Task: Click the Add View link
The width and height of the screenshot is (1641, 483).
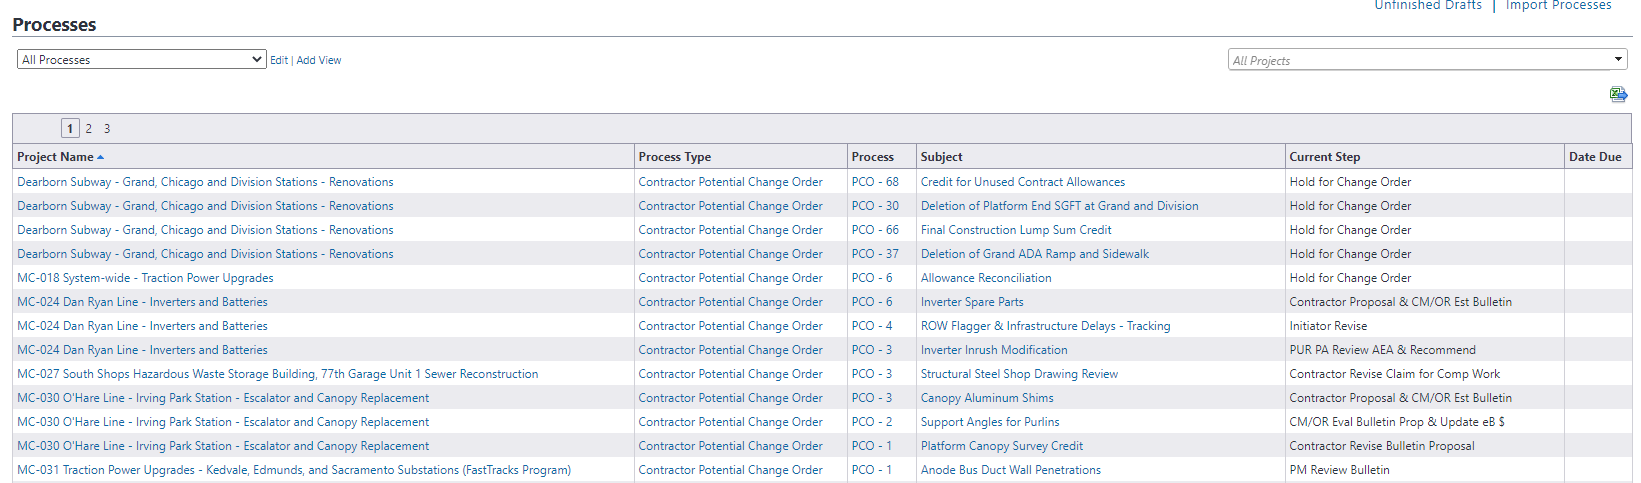Action: 319,60
